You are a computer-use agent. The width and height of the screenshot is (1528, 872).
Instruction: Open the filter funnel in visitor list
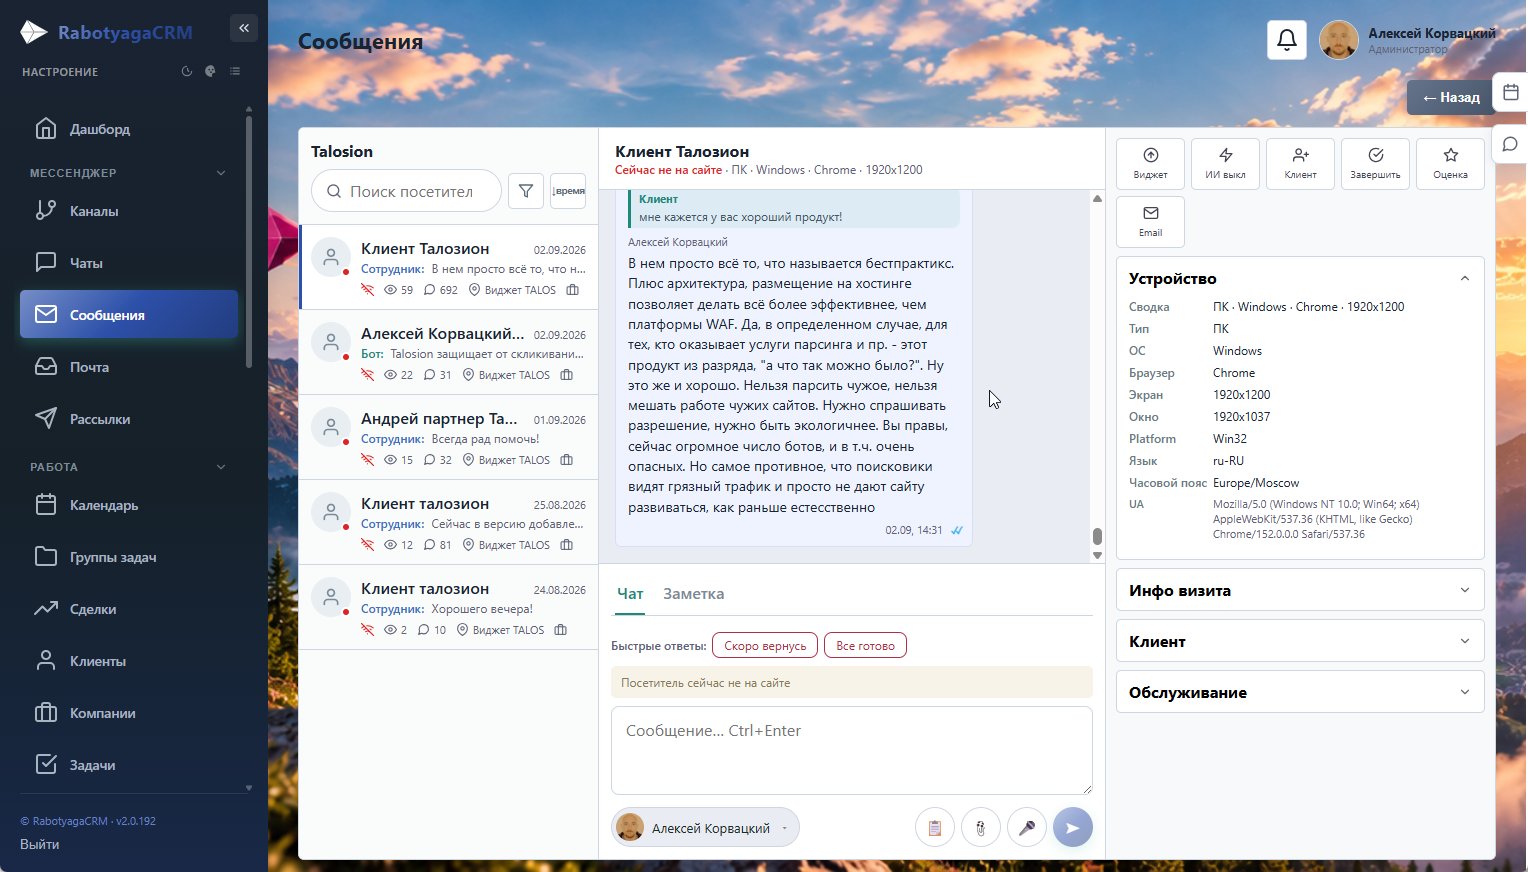pyautogui.click(x=526, y=191)
